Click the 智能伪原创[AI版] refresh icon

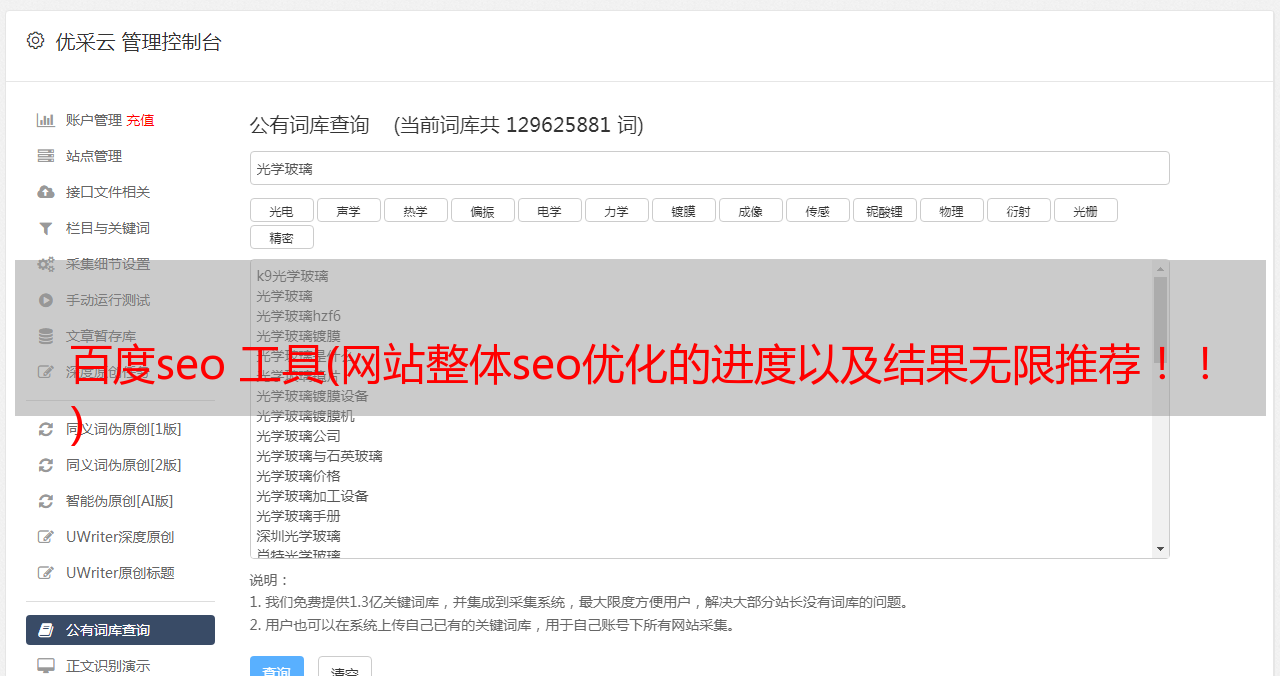point(46,501)
